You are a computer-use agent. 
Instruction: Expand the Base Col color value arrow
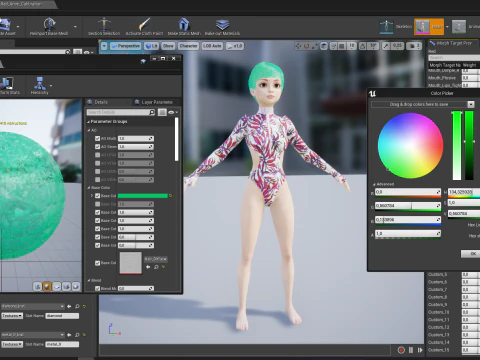pos(92,196)
